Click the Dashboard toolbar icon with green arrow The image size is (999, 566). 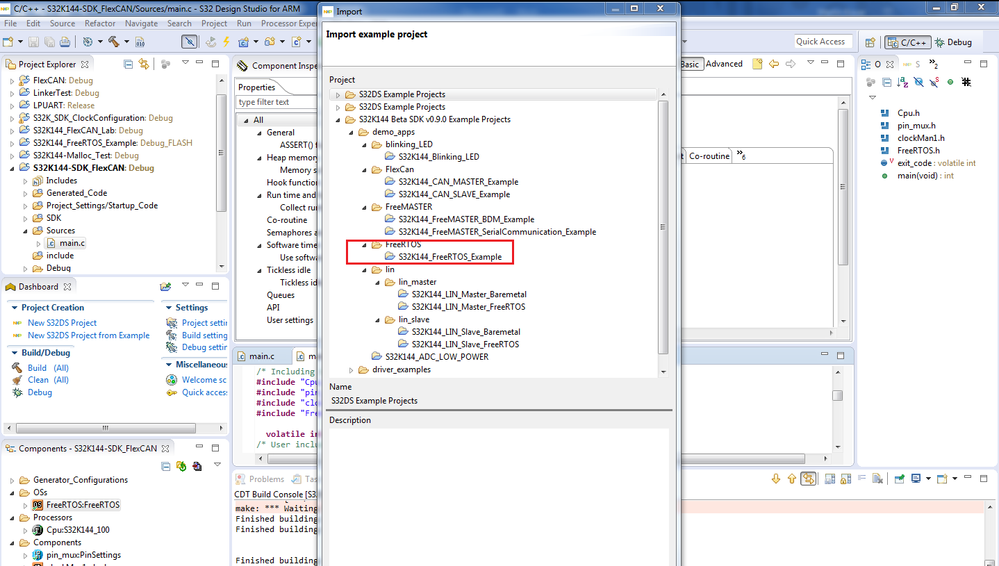pyautogui.click(x=166, y=287)
